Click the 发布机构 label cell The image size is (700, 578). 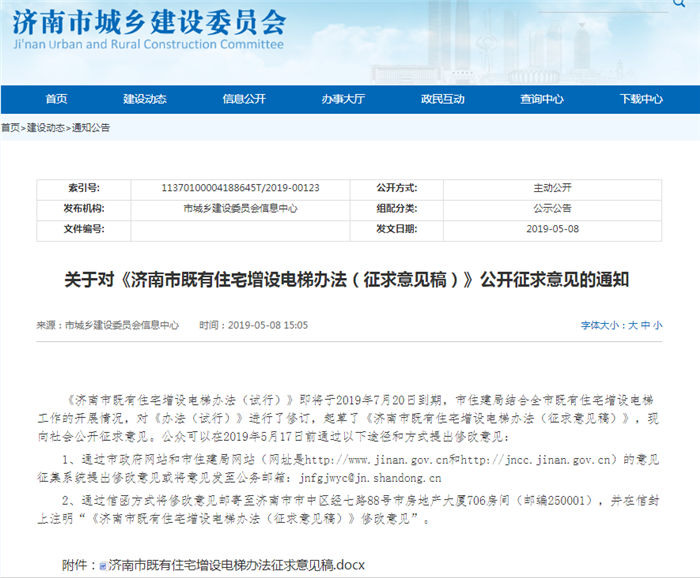coord(84,208)
